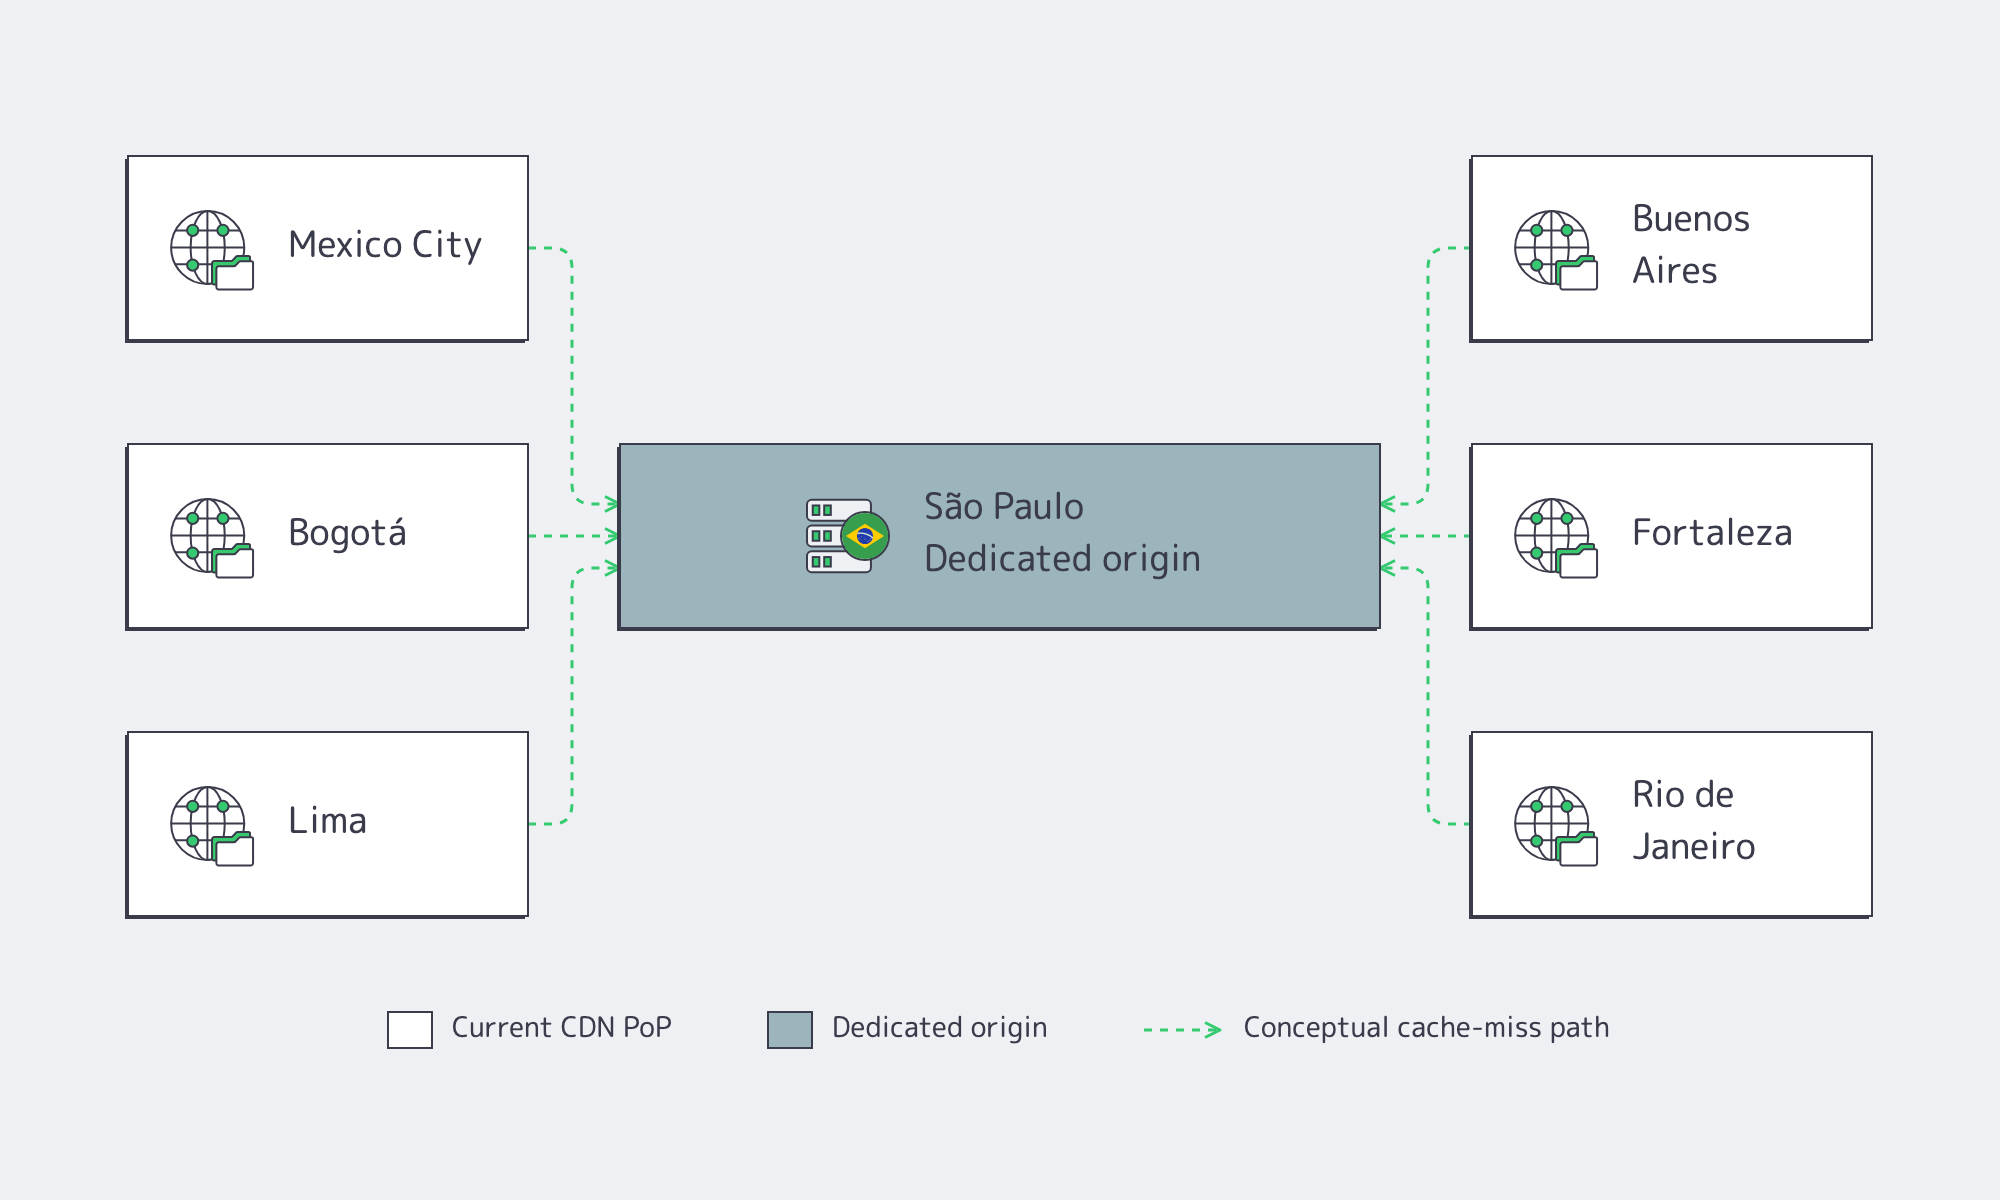Select the Rio de Janeiro label

[x=1694, y=821]
